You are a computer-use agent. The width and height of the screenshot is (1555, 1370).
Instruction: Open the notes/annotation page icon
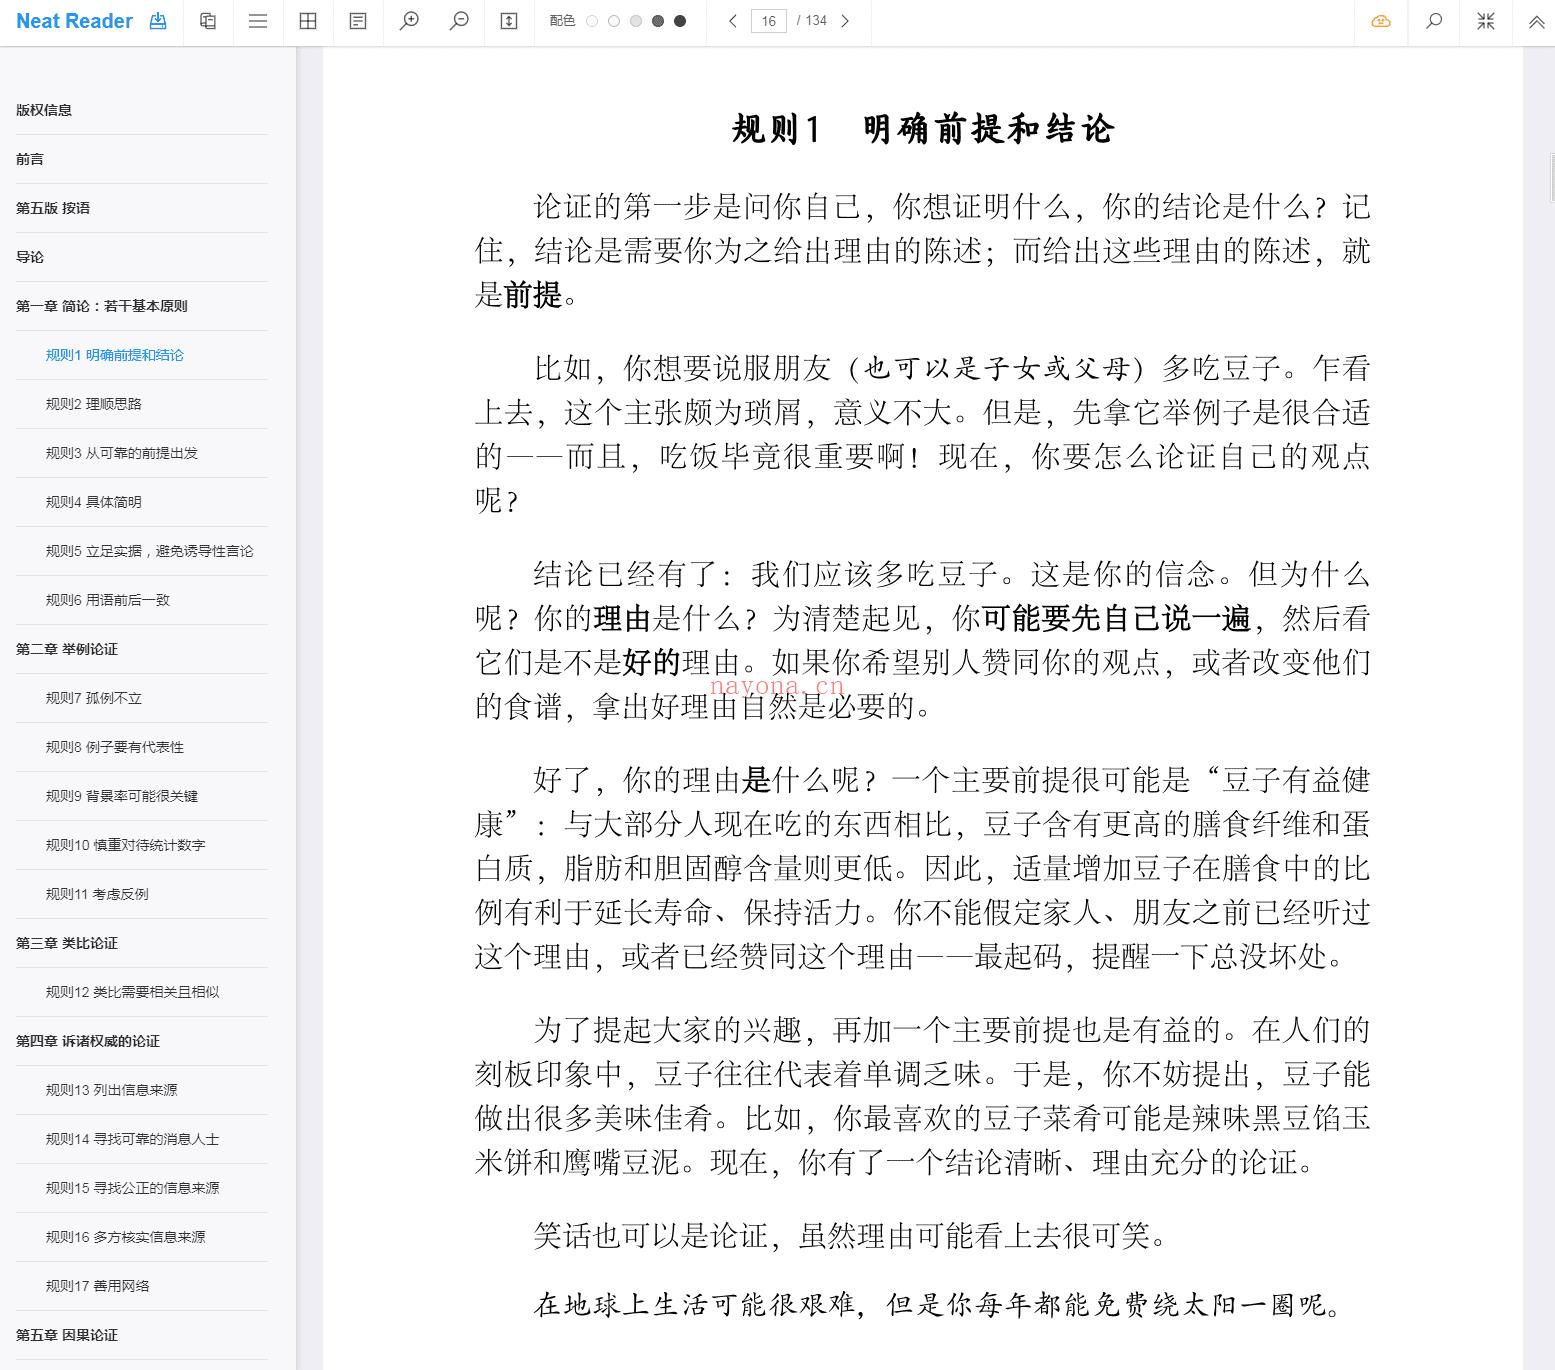358,21
